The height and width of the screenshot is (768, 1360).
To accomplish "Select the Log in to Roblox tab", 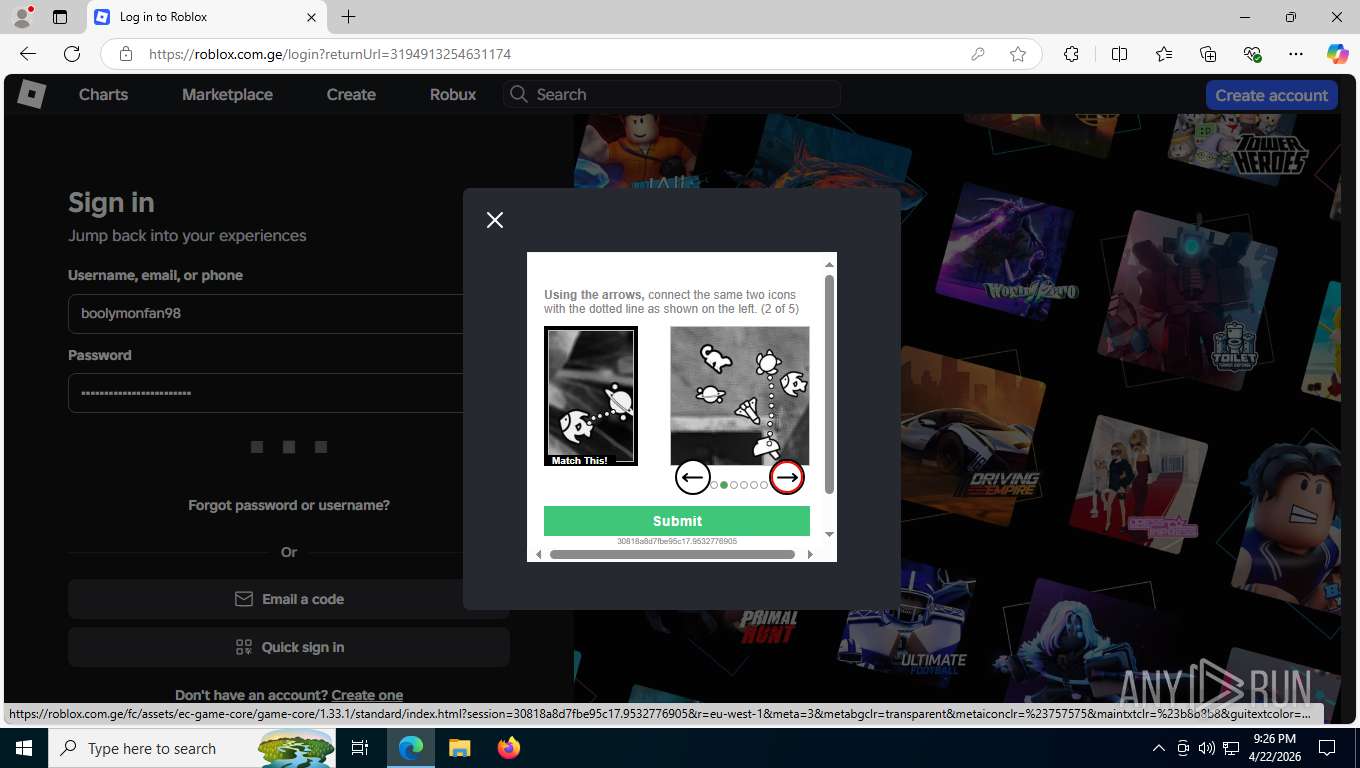I will coord(205,17).
